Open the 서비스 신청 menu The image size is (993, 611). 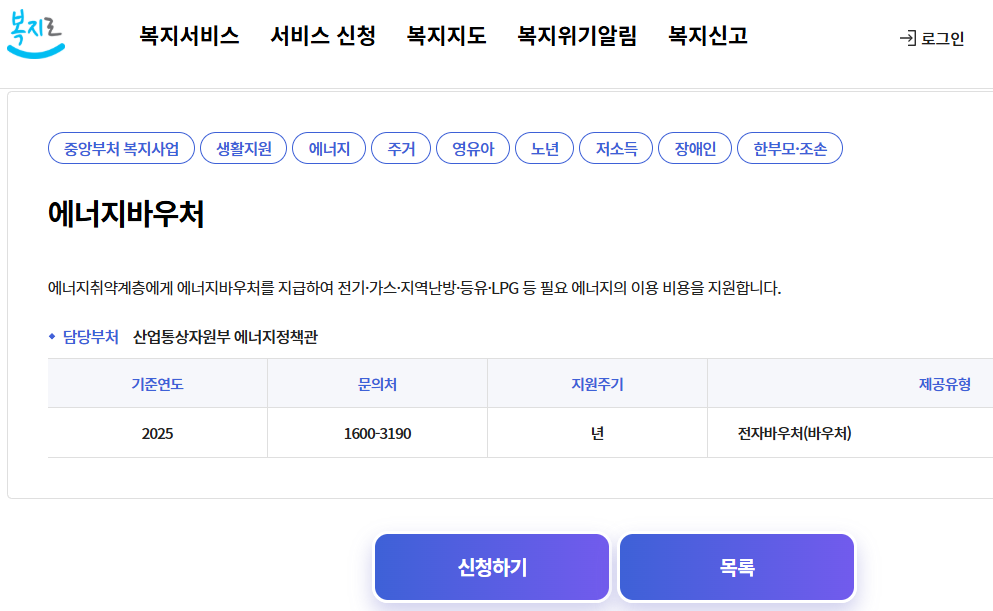tap(323, 35)
